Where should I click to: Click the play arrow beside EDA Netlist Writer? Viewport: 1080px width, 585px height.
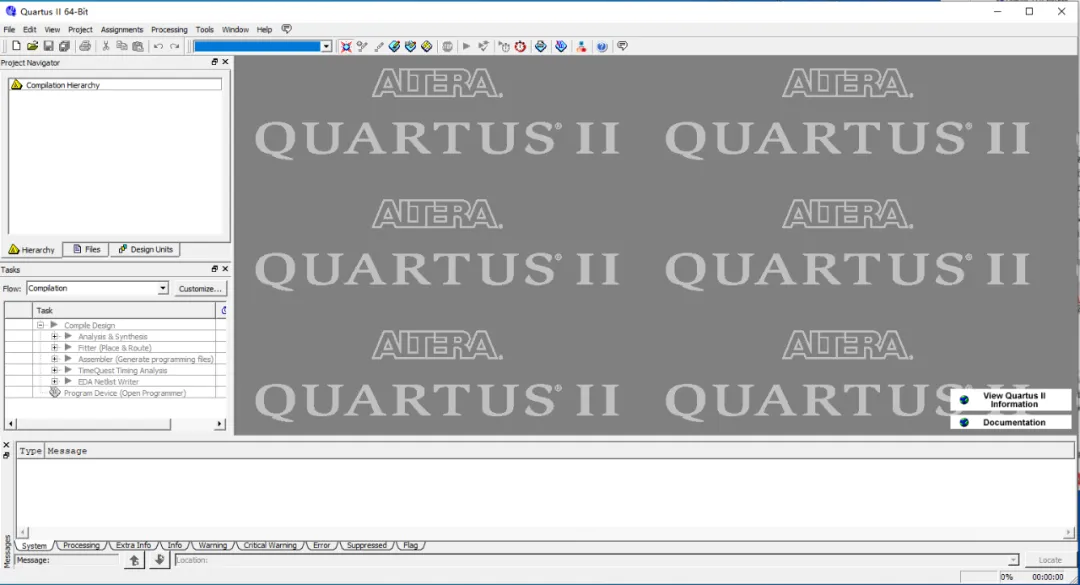[x=68, y=381]
